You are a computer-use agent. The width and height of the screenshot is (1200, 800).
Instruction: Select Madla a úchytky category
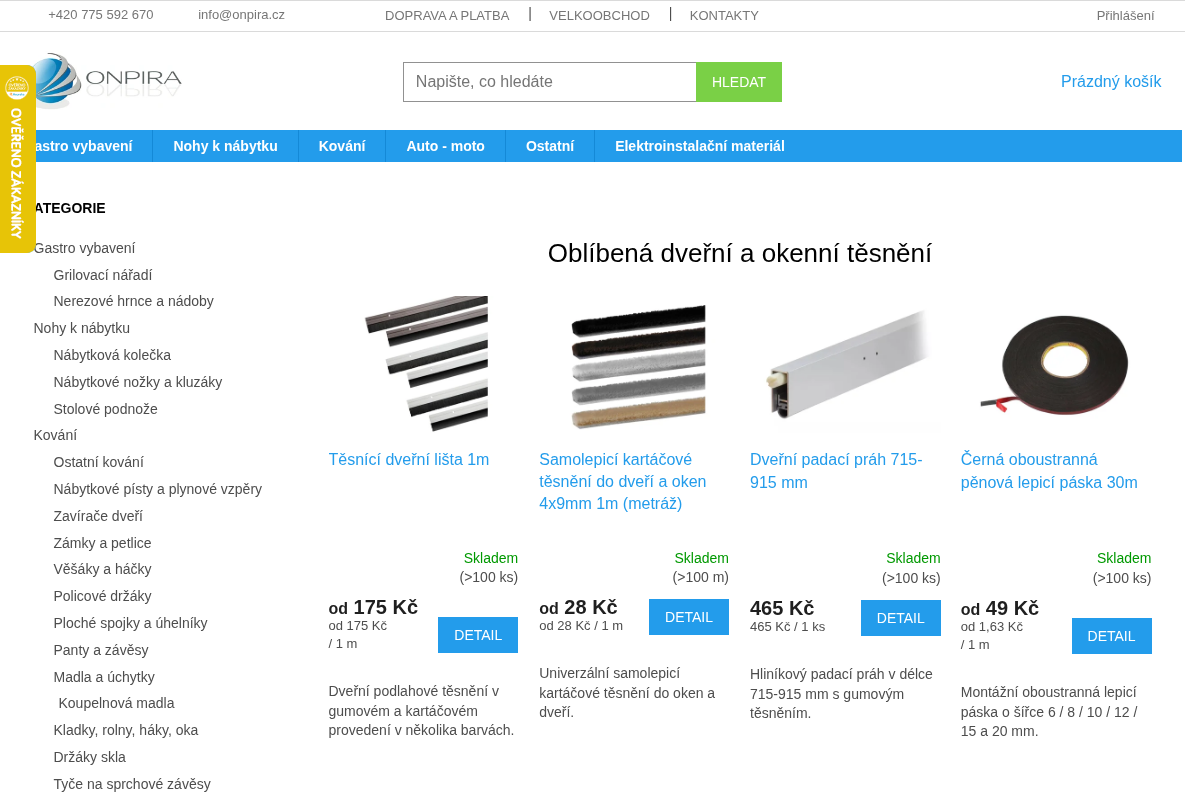[104, 677]
